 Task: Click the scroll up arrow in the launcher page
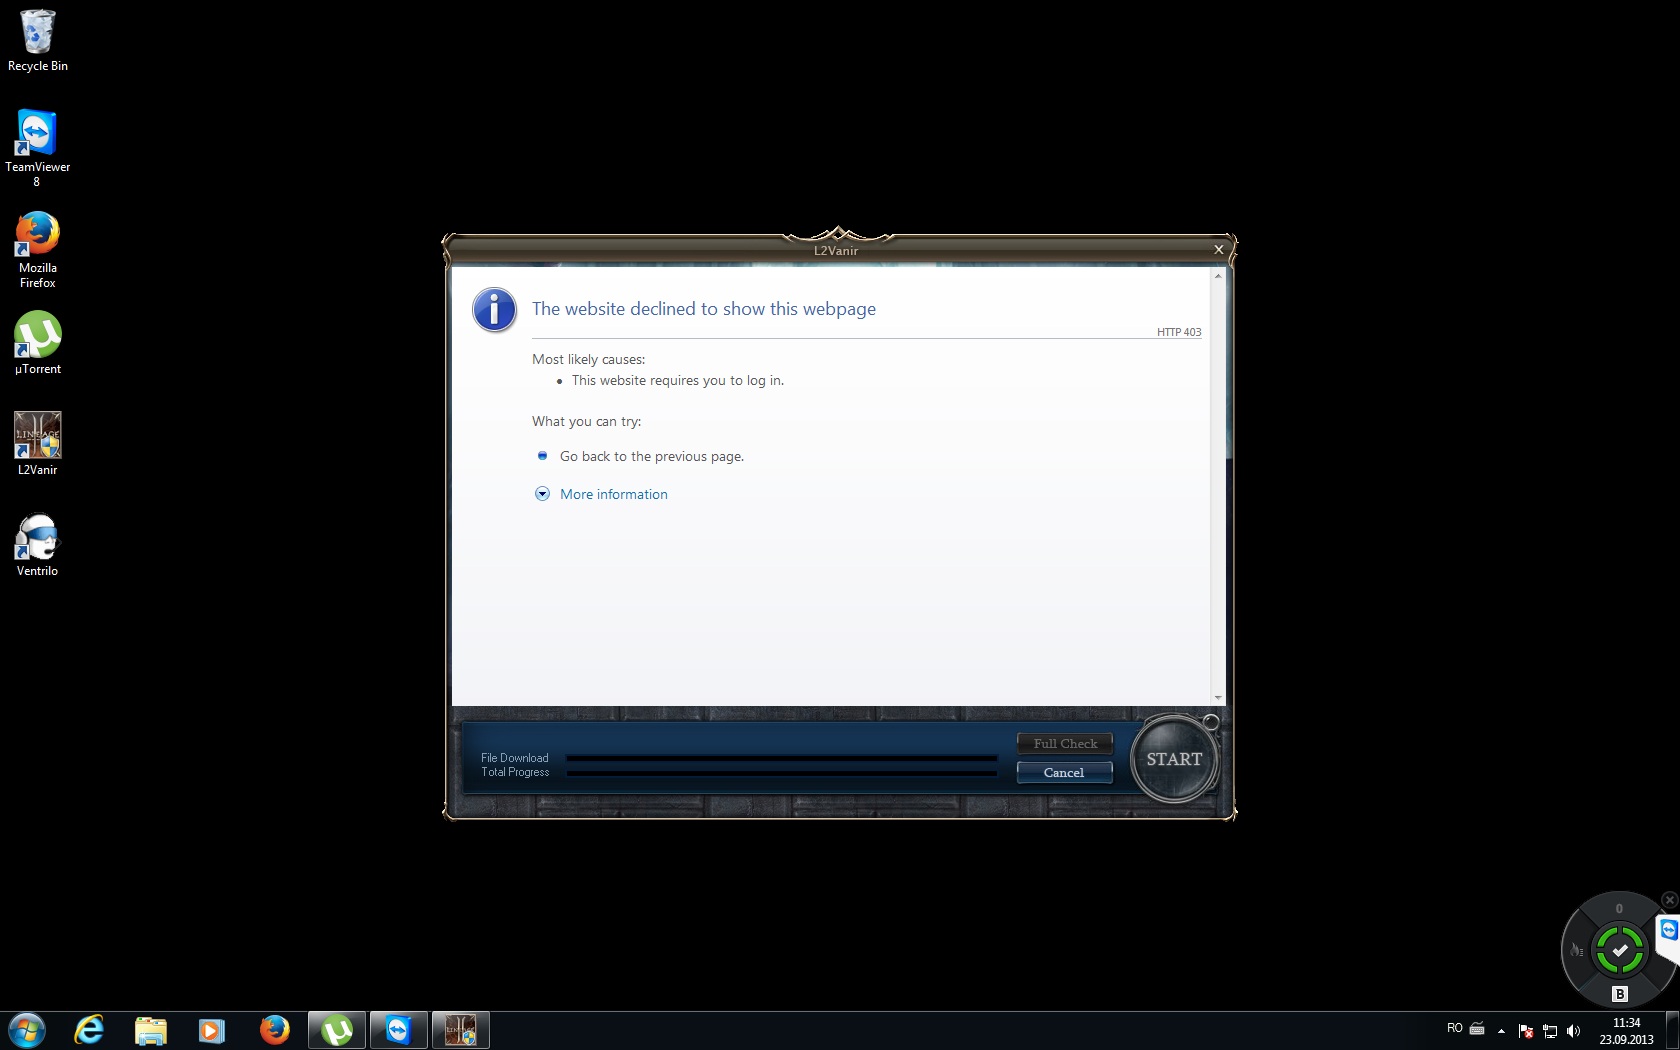[x=1218, y=276]
